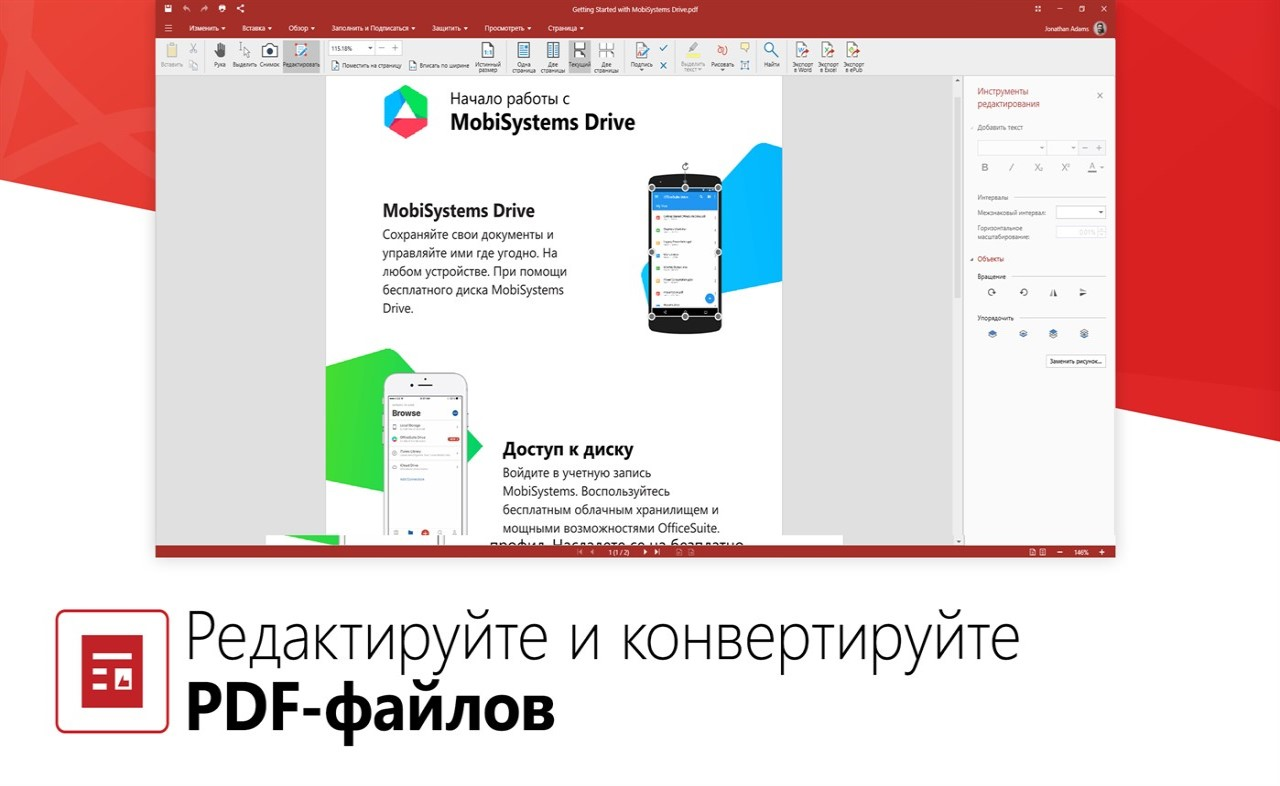Click the Undo arrow in the title bar
The width and height of the screenshot is (1280, 786).
186,8
